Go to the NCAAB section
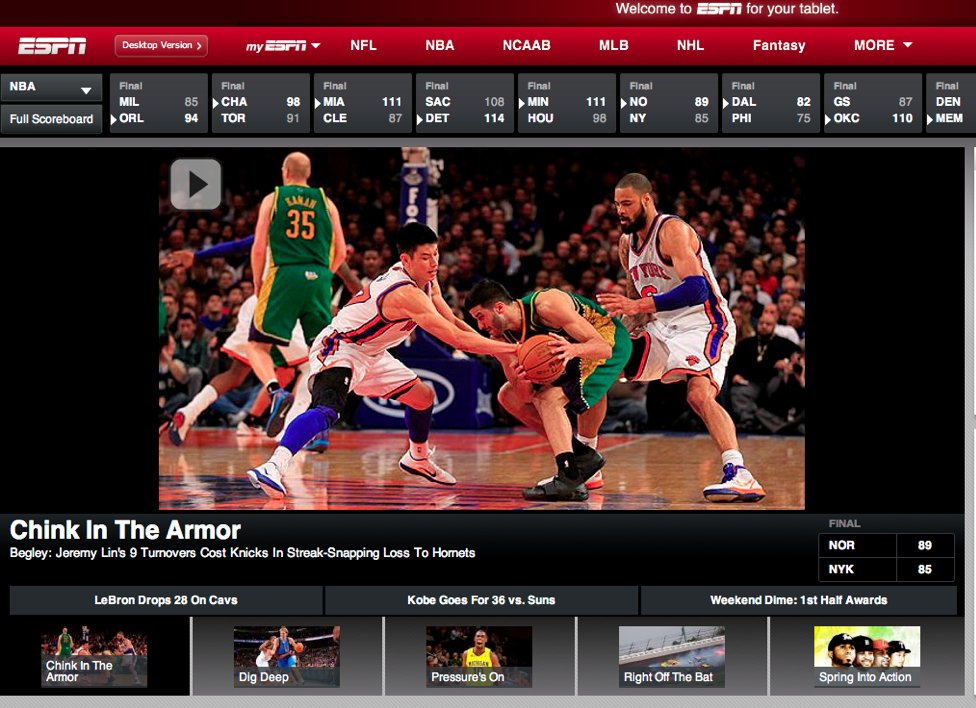This screenshot has width=976, height=708. coord(526,45)
